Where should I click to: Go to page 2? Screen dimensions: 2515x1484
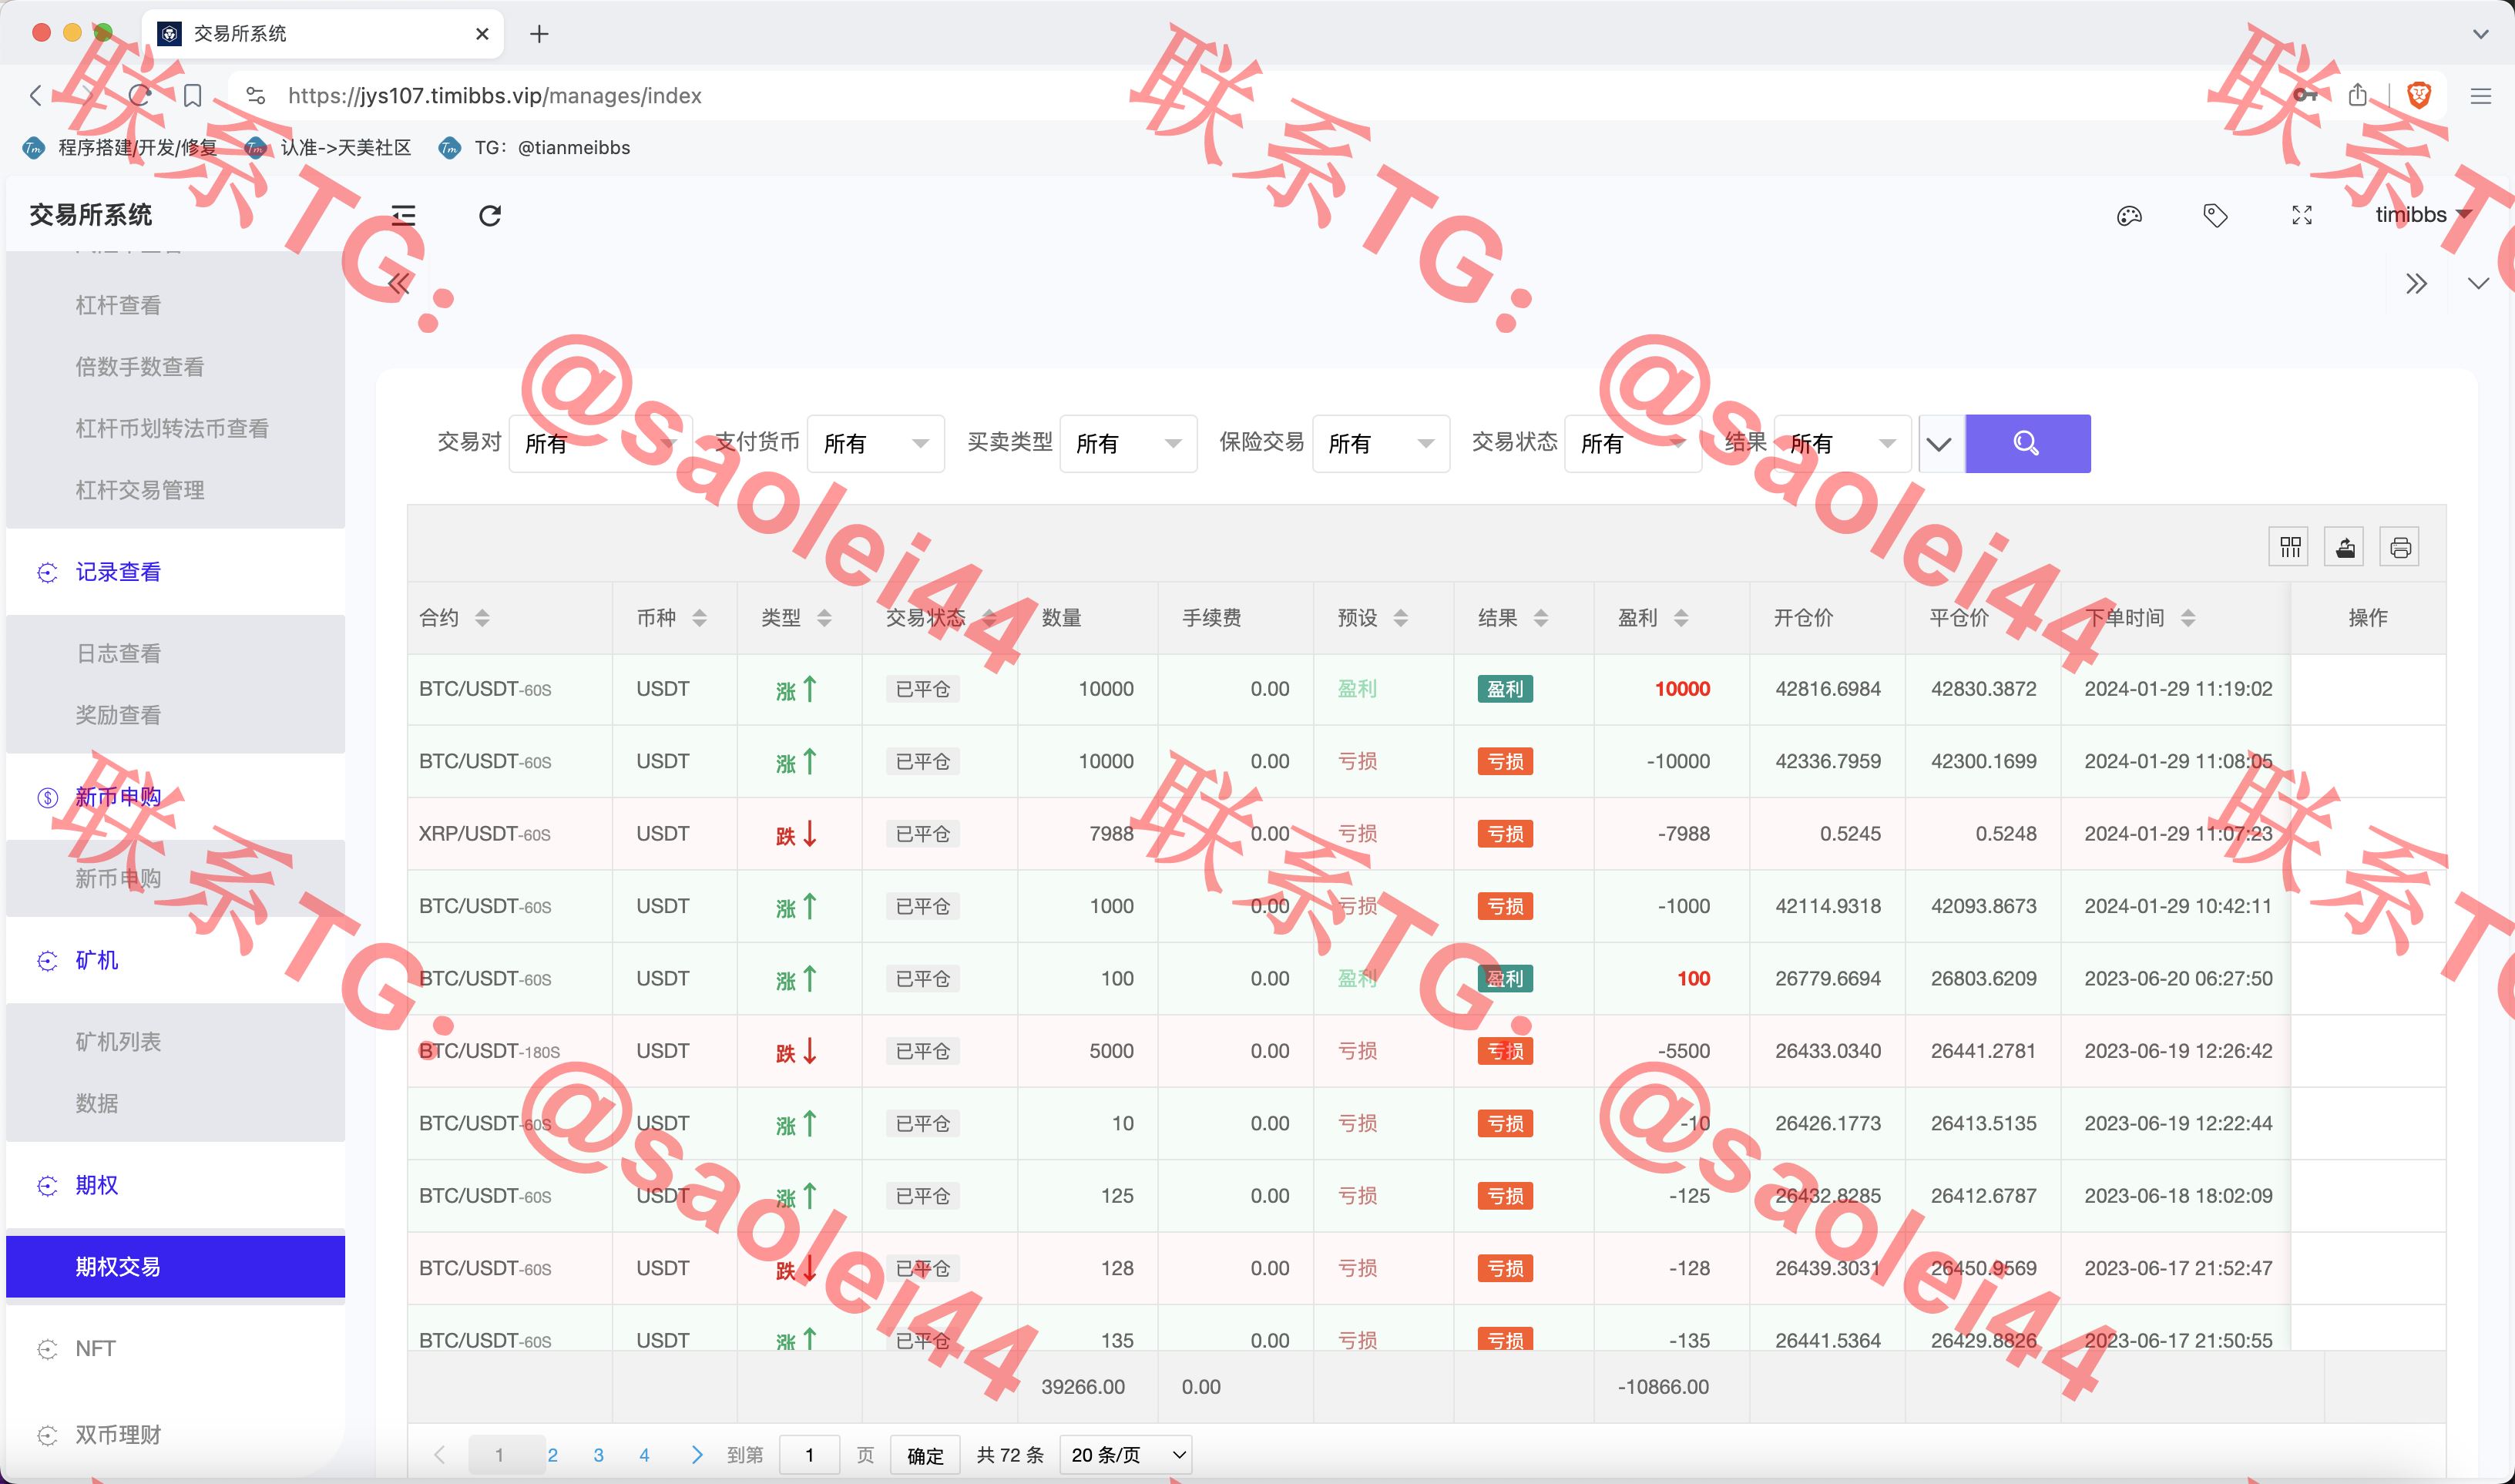pyautogui.click(x=552, y=1455)
